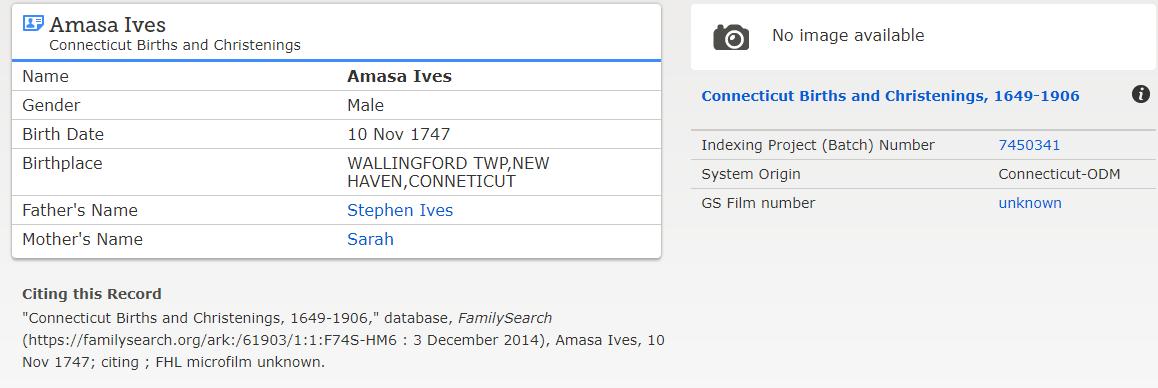Screen dimensions: 1158x388
Task: Click the Connecticut Births and Christenings subtitle
Action: coord(175,45)
